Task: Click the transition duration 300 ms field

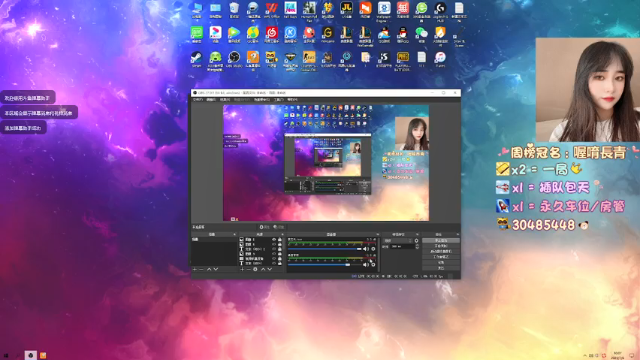Action: click(x=403, y=247)
